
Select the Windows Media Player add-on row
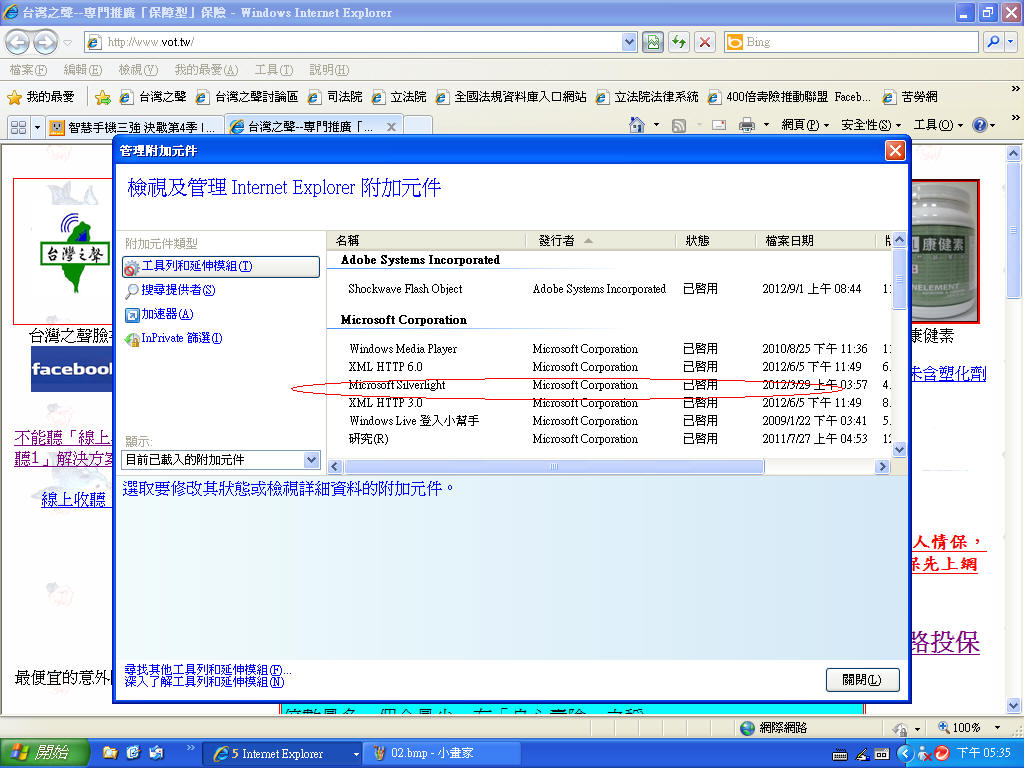[x=609, y=349]
